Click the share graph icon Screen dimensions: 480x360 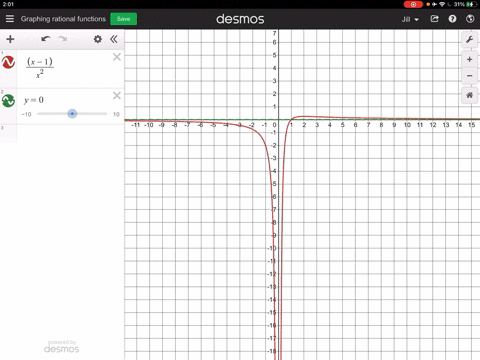pos(434,19)
